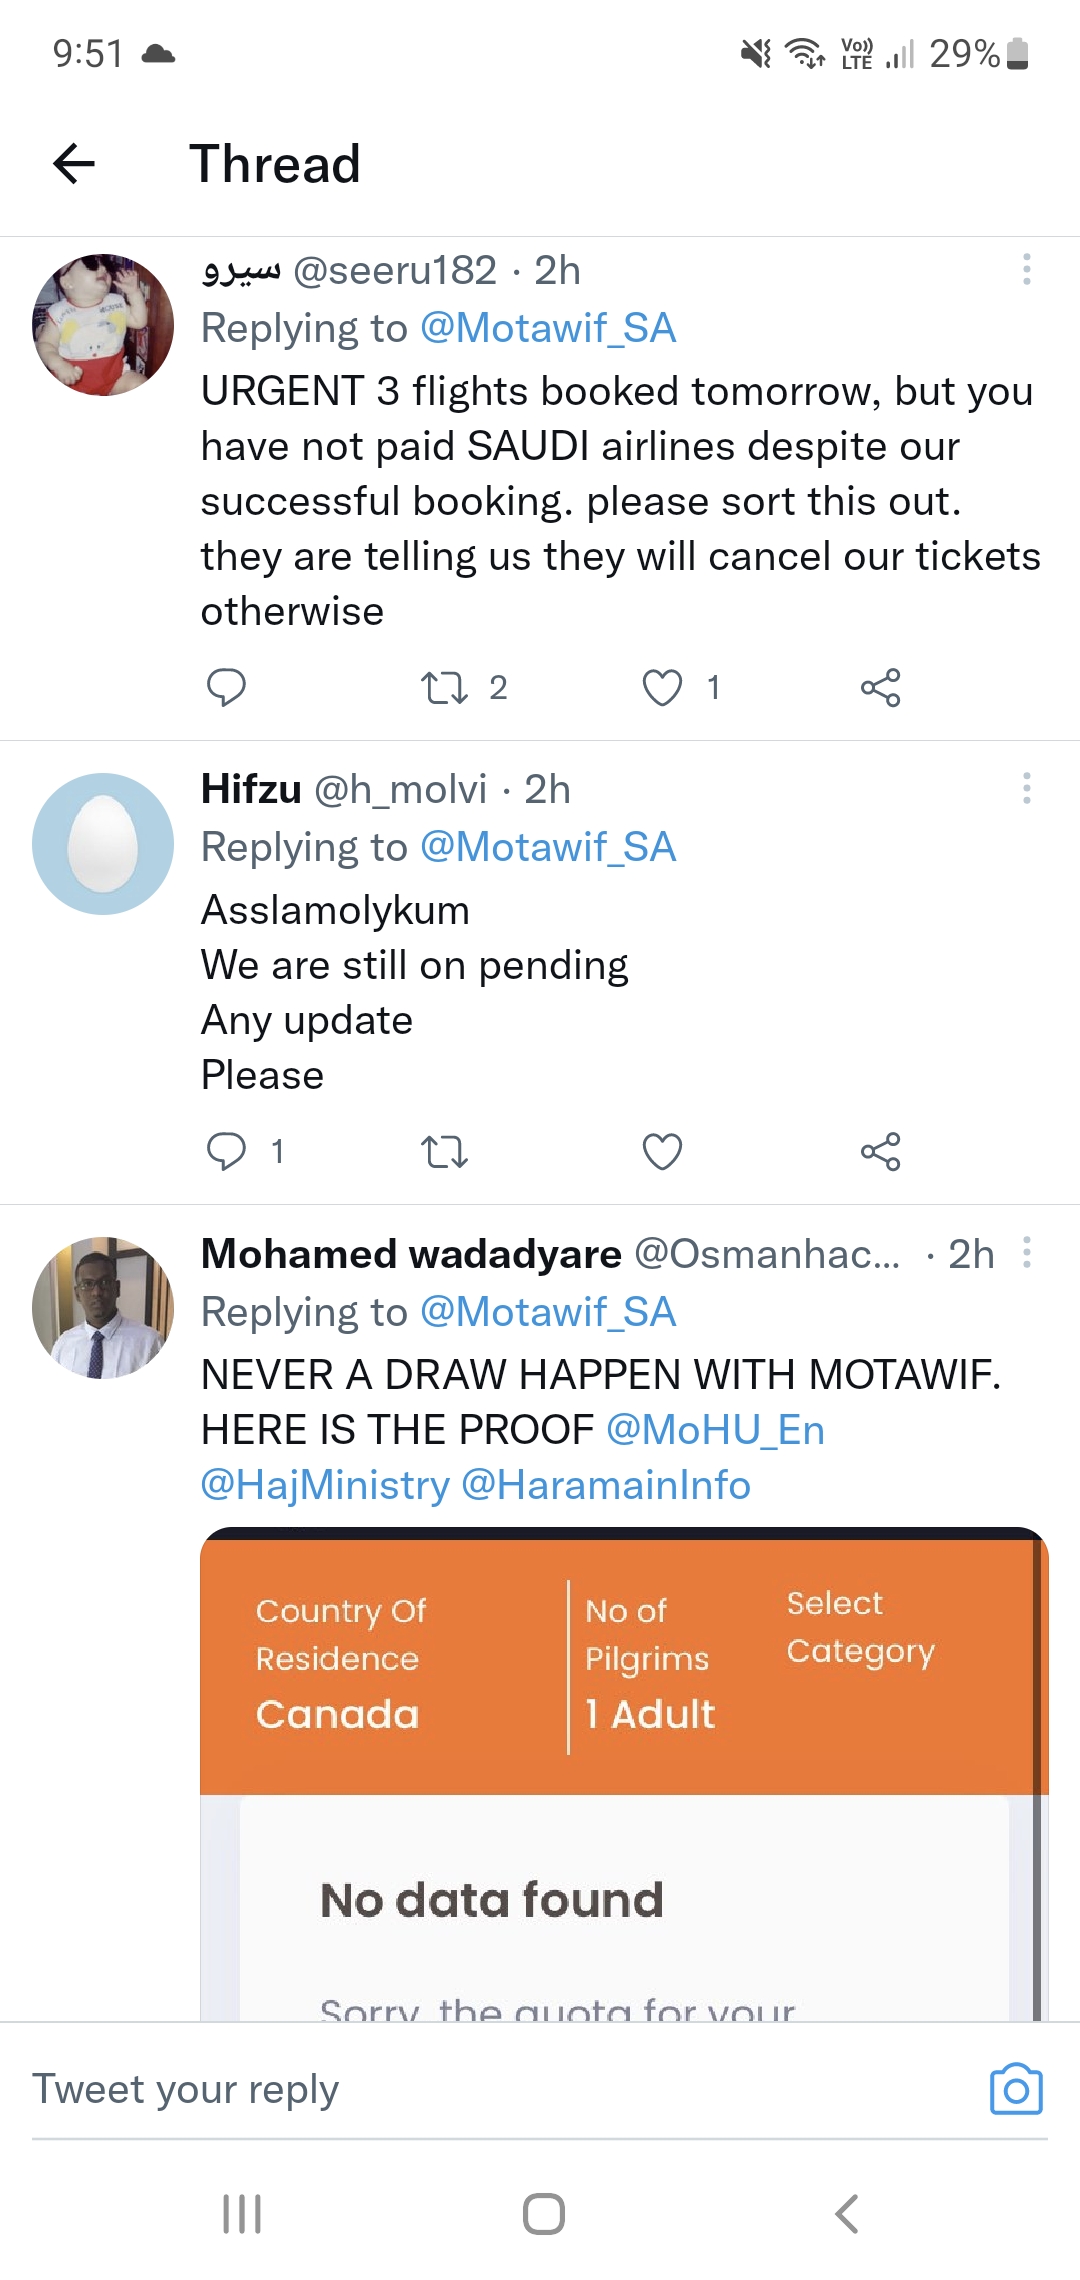Reply to seeru182's urgent flights tweet
1080x2280 pixels.
226,688
